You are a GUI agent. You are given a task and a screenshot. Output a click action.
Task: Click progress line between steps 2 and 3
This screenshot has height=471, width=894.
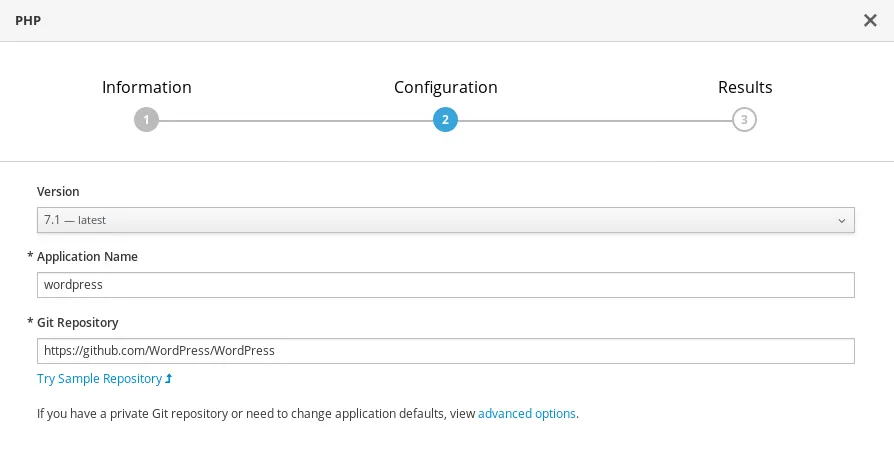click(595, 120)
